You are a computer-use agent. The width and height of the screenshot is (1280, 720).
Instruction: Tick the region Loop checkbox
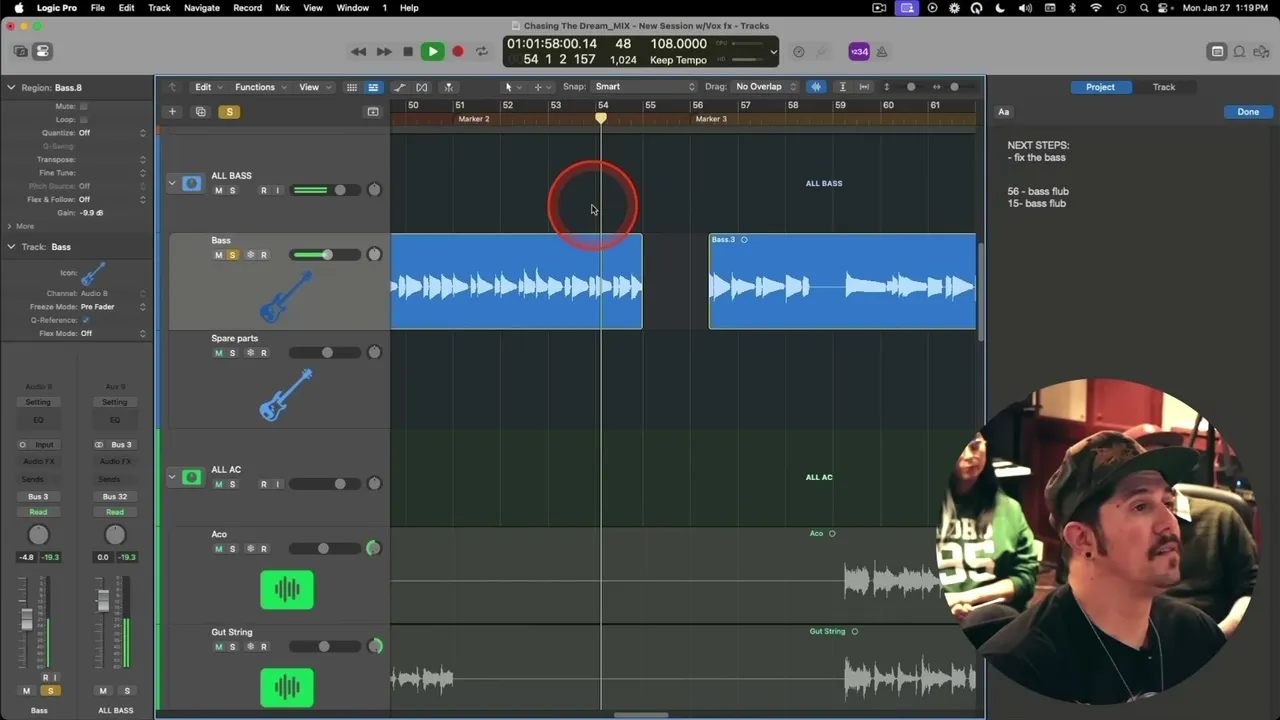tap(83, 119)
